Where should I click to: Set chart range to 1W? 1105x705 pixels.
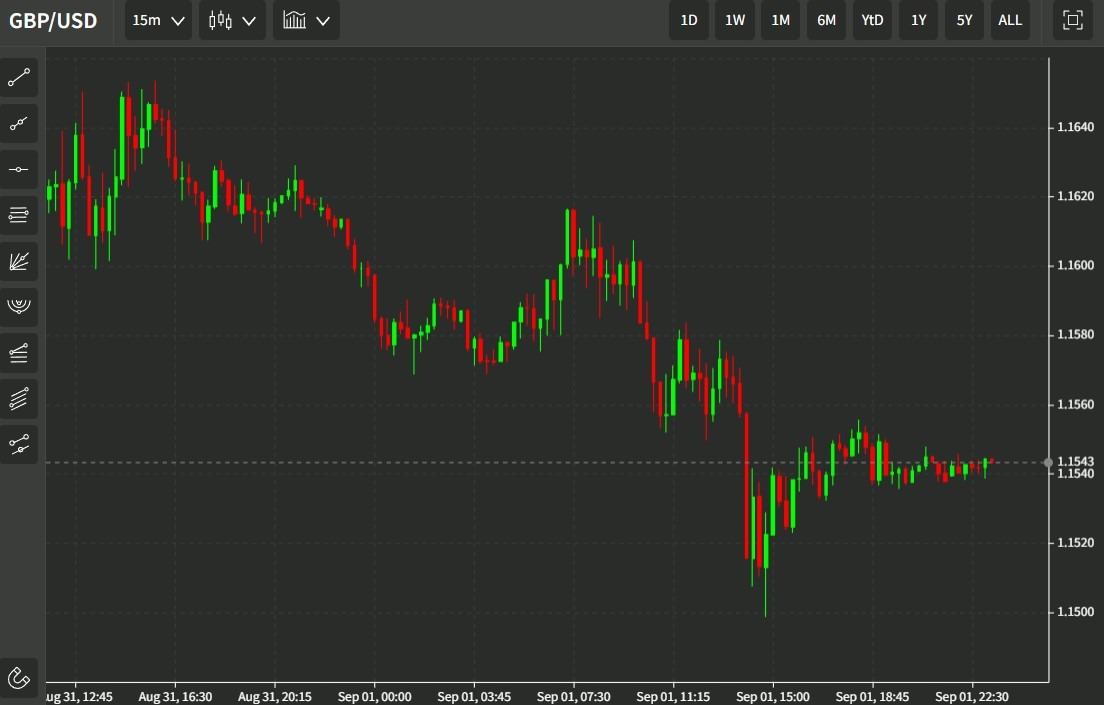click(x=734, y=20)
